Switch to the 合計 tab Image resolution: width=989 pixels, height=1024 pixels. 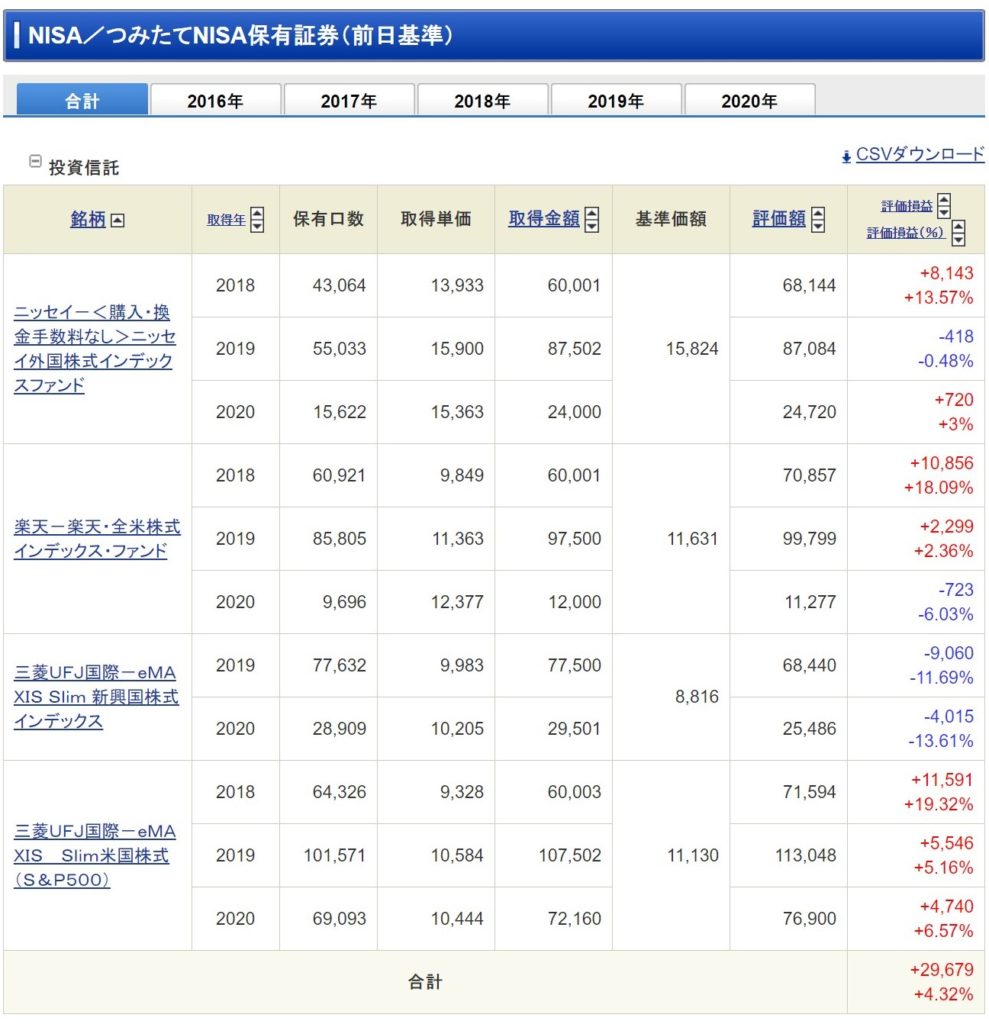[82, 101]
